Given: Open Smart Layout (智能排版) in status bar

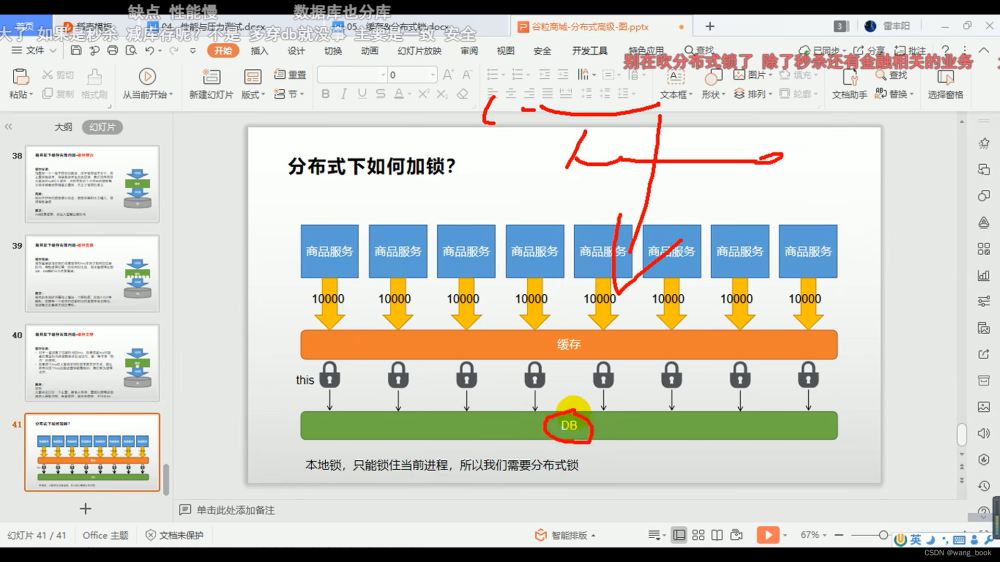Looking at the screenshot, I should click(565, 535).
